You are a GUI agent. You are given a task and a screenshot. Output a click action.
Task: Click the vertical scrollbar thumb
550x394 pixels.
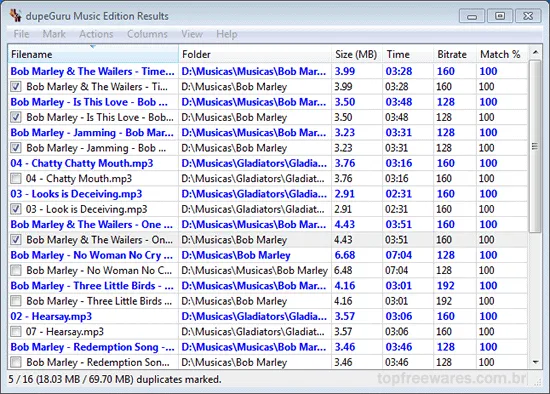(535, 146)
